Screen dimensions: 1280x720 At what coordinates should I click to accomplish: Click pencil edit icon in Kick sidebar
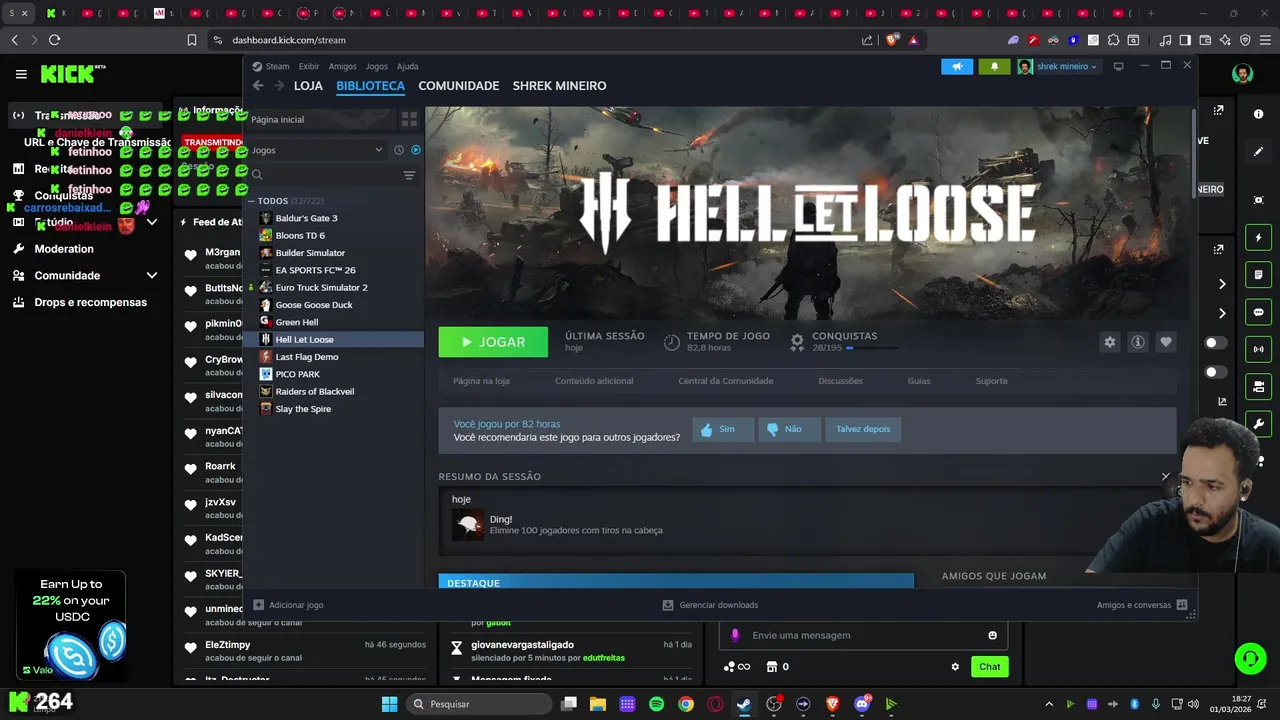pyautogui.click(x=1258, y=151)
